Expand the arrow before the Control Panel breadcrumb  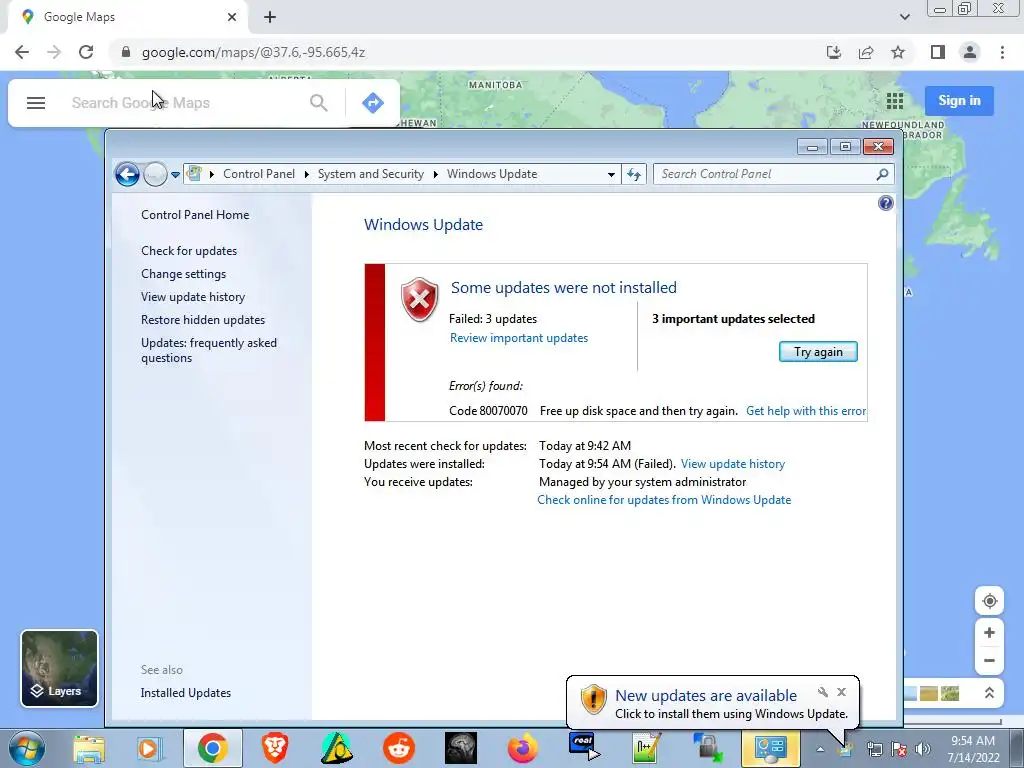coord(212,174)
